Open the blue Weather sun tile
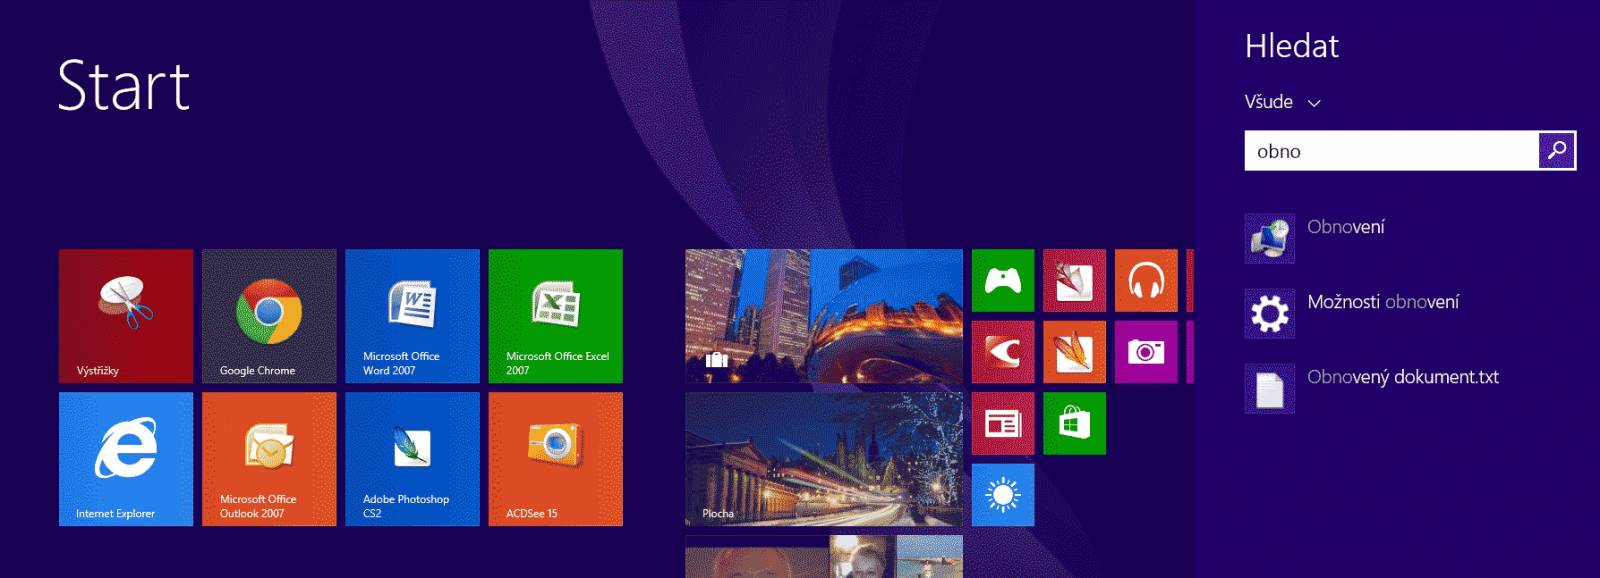1600x578 pixels. pyautogui.click(x=1003, y=495)
